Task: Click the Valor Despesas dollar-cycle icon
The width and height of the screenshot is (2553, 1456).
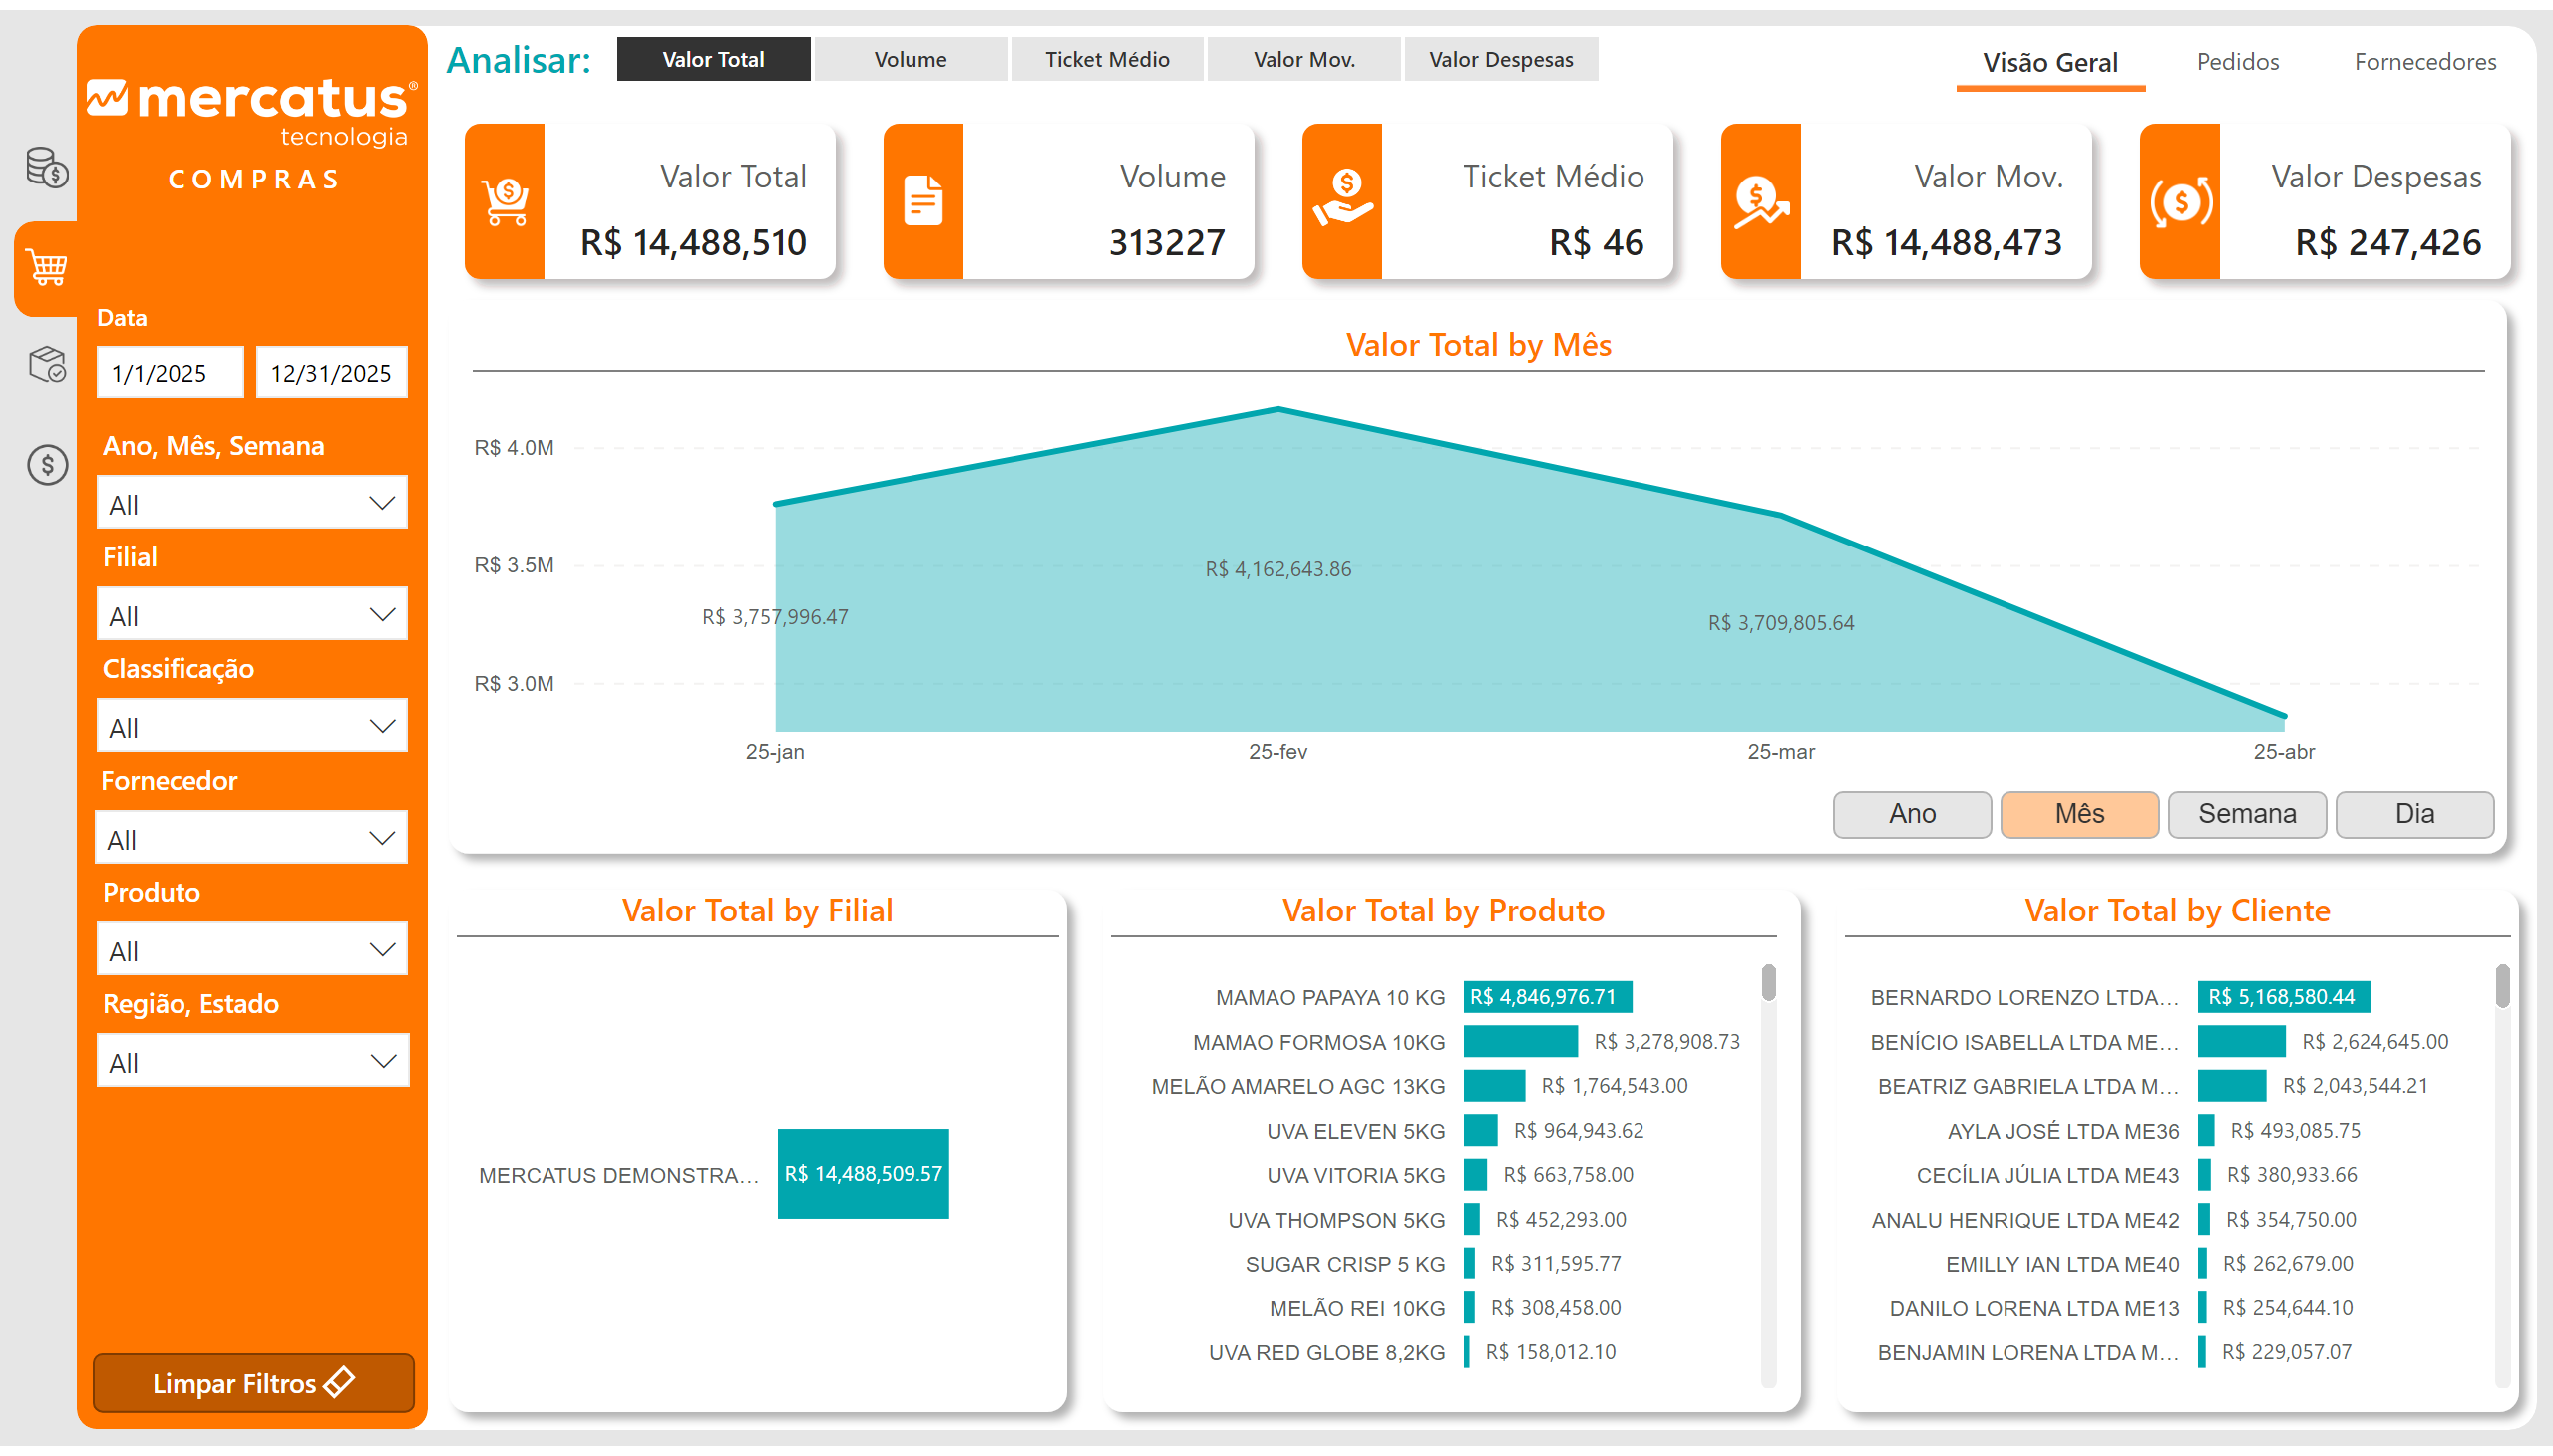Action: pos(2180,202)
